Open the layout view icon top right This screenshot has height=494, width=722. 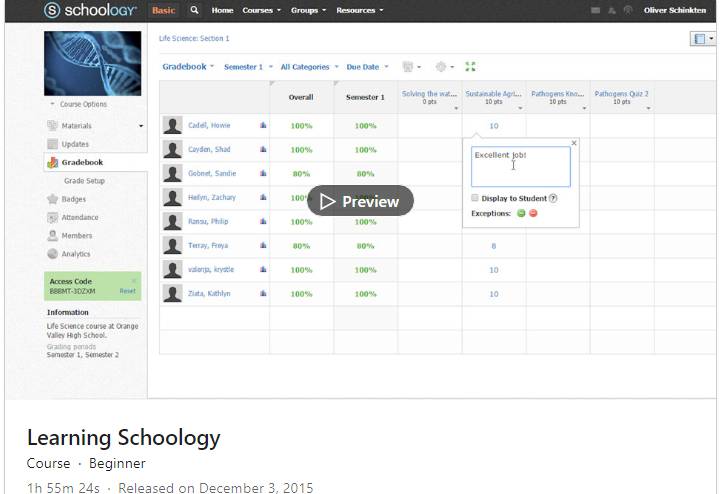700,39
